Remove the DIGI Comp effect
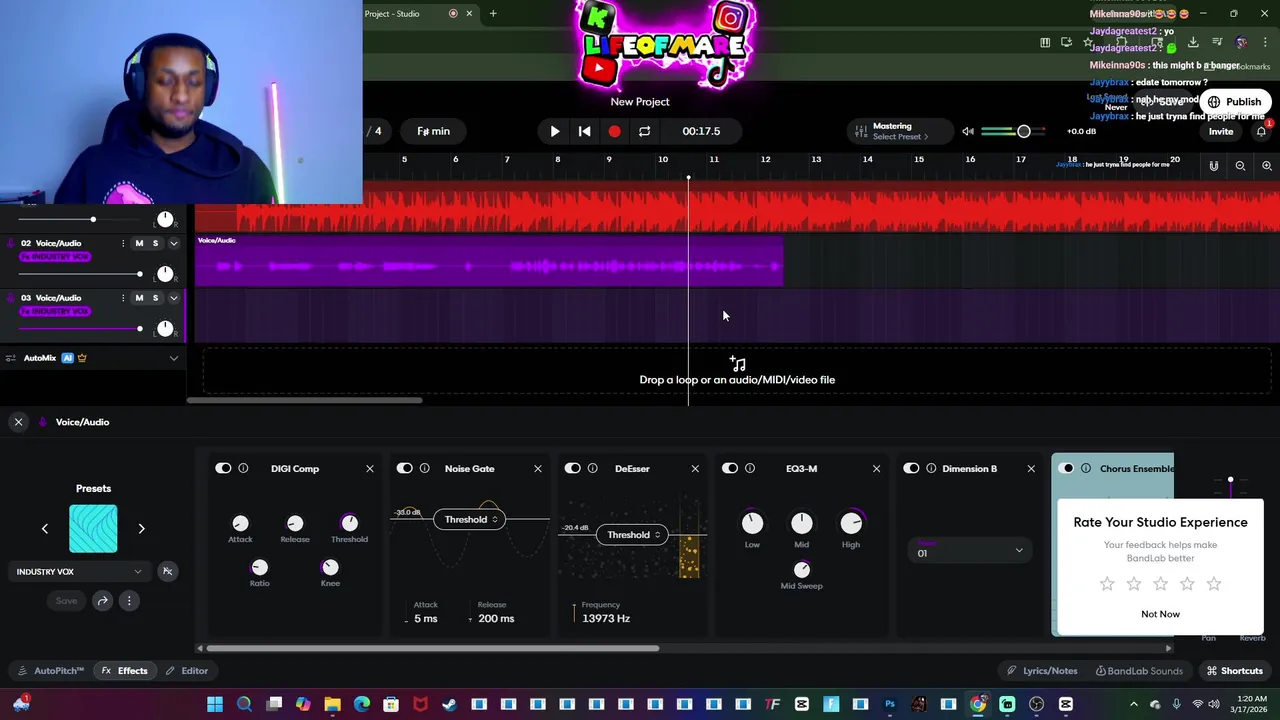This screenshot has height=720, width=1280. [x=369, y=468]
